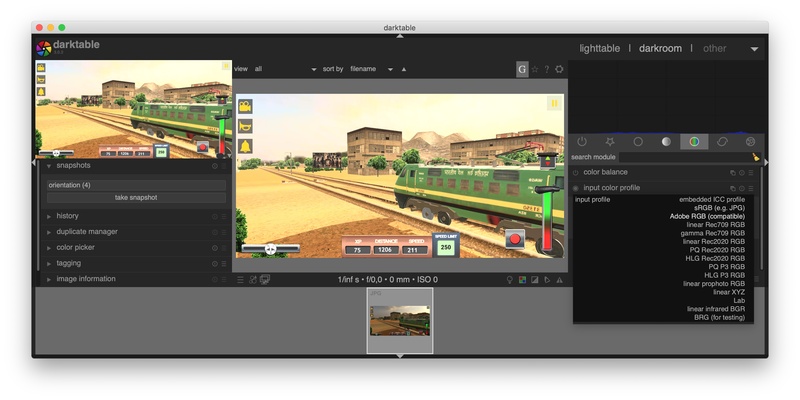Toggle ISO 12646 color assessment bulb

point(509,280)
